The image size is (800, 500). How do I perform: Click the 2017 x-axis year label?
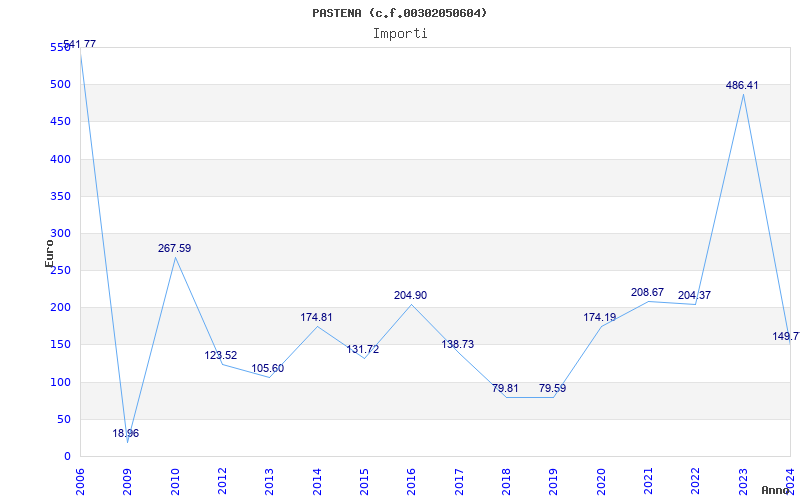tap(459, 482)
